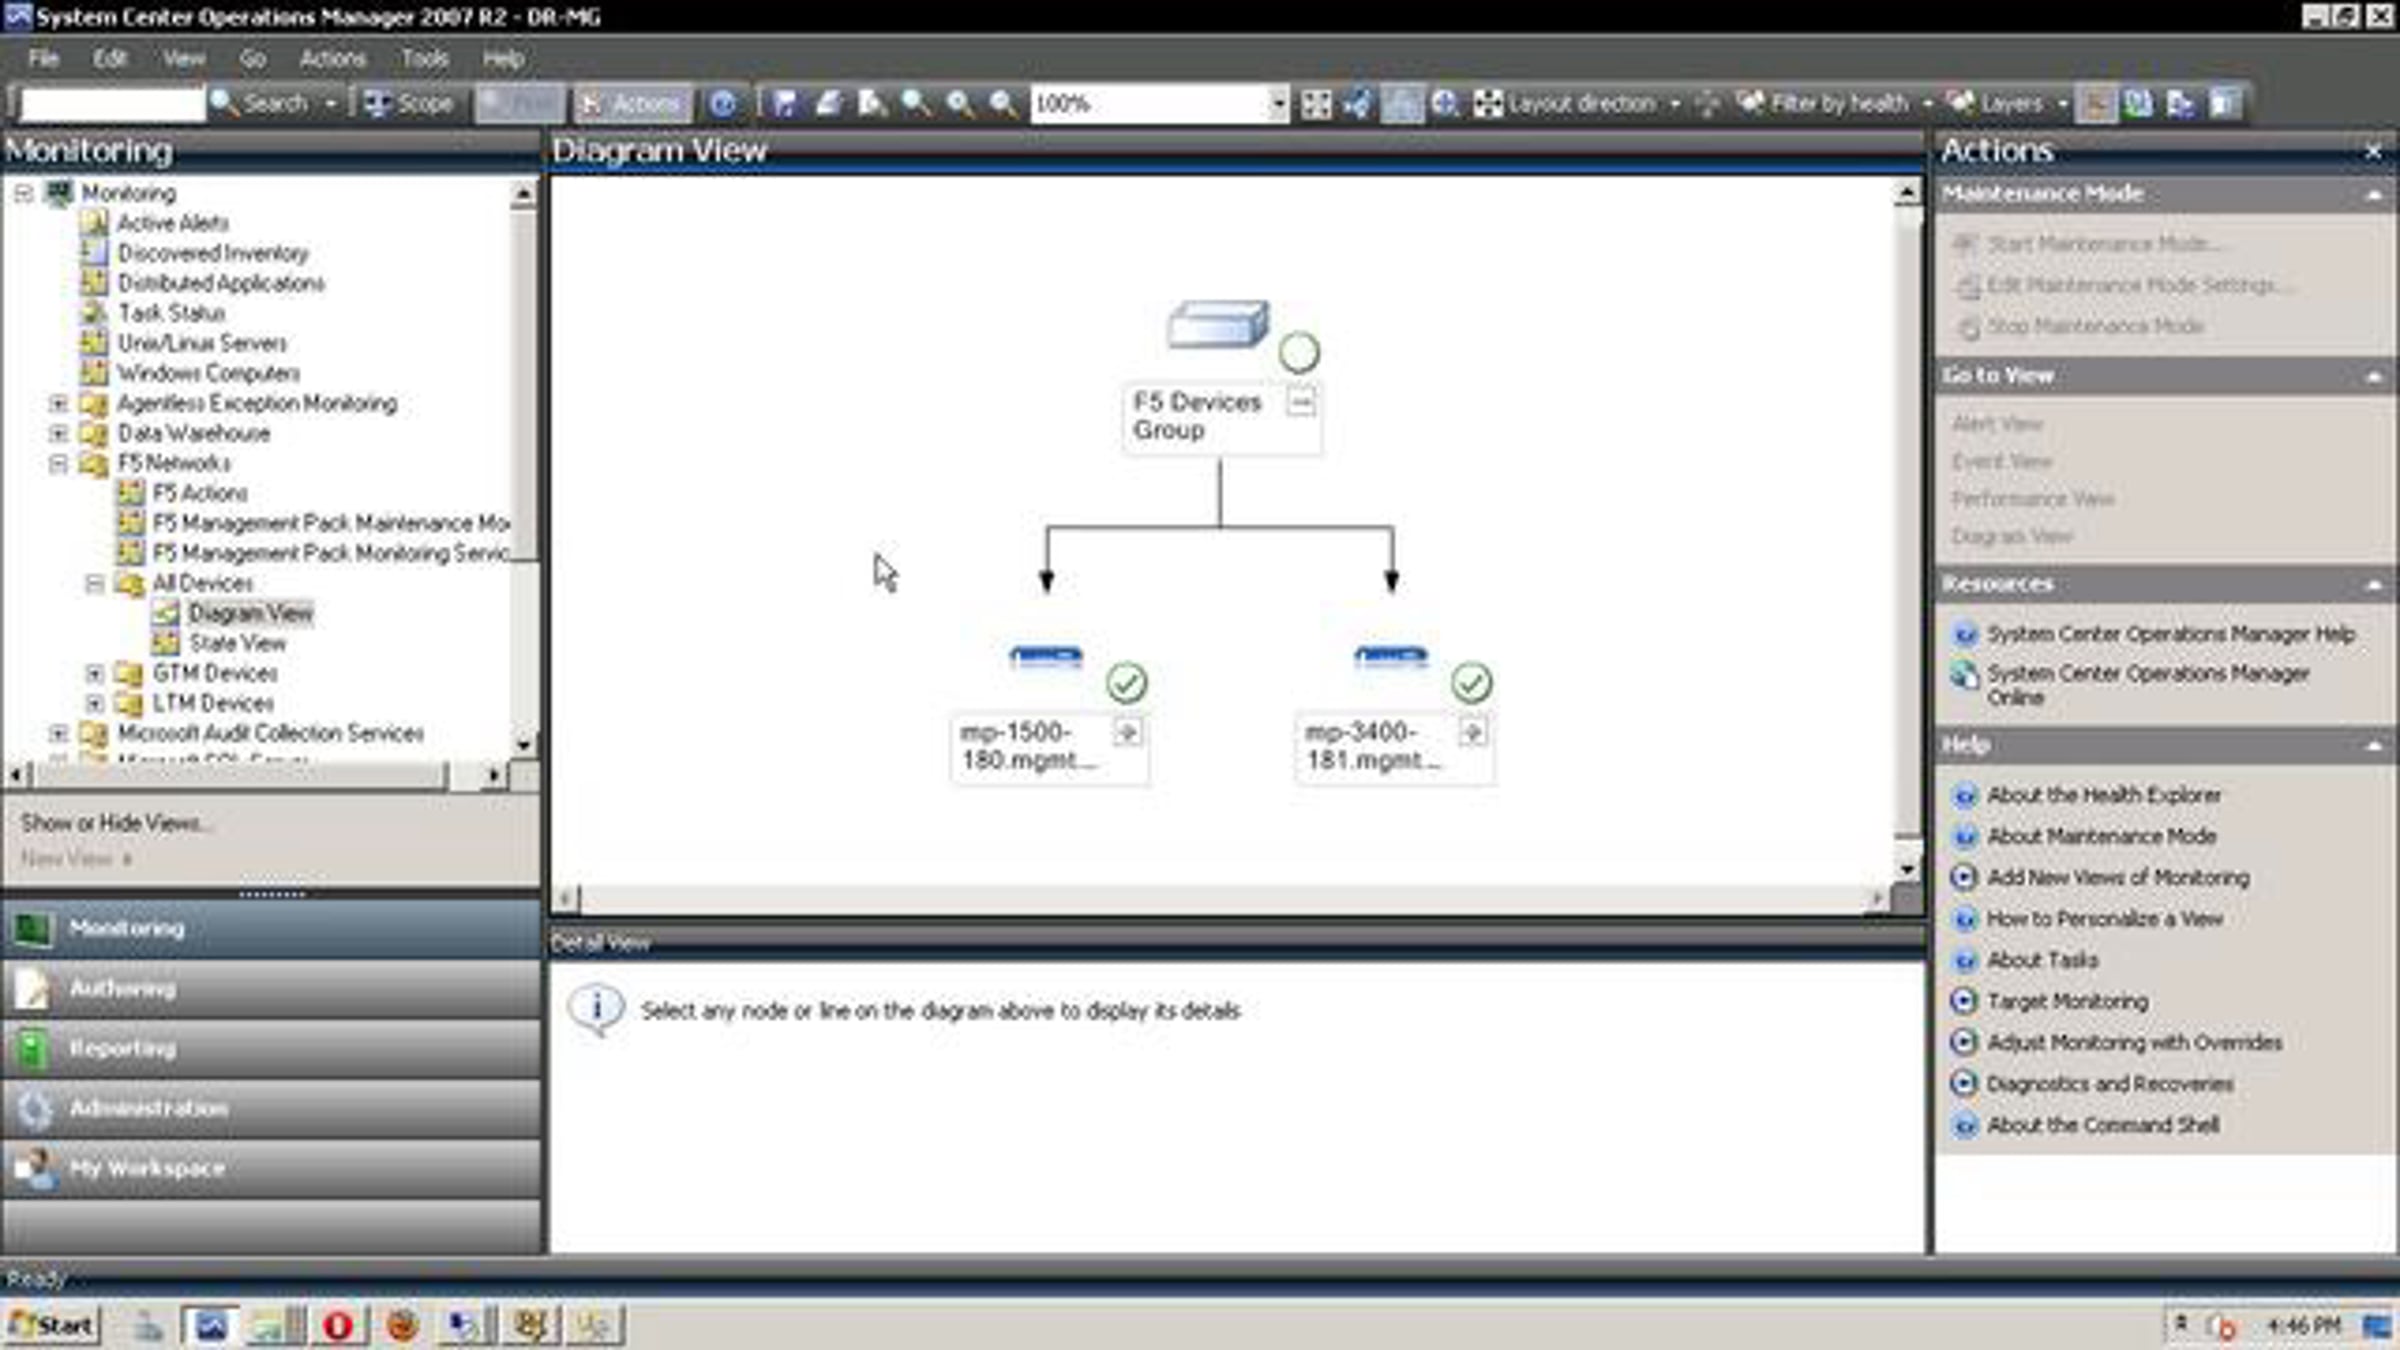
Task: Click the search text input field
Action: (x=112, y=103)
